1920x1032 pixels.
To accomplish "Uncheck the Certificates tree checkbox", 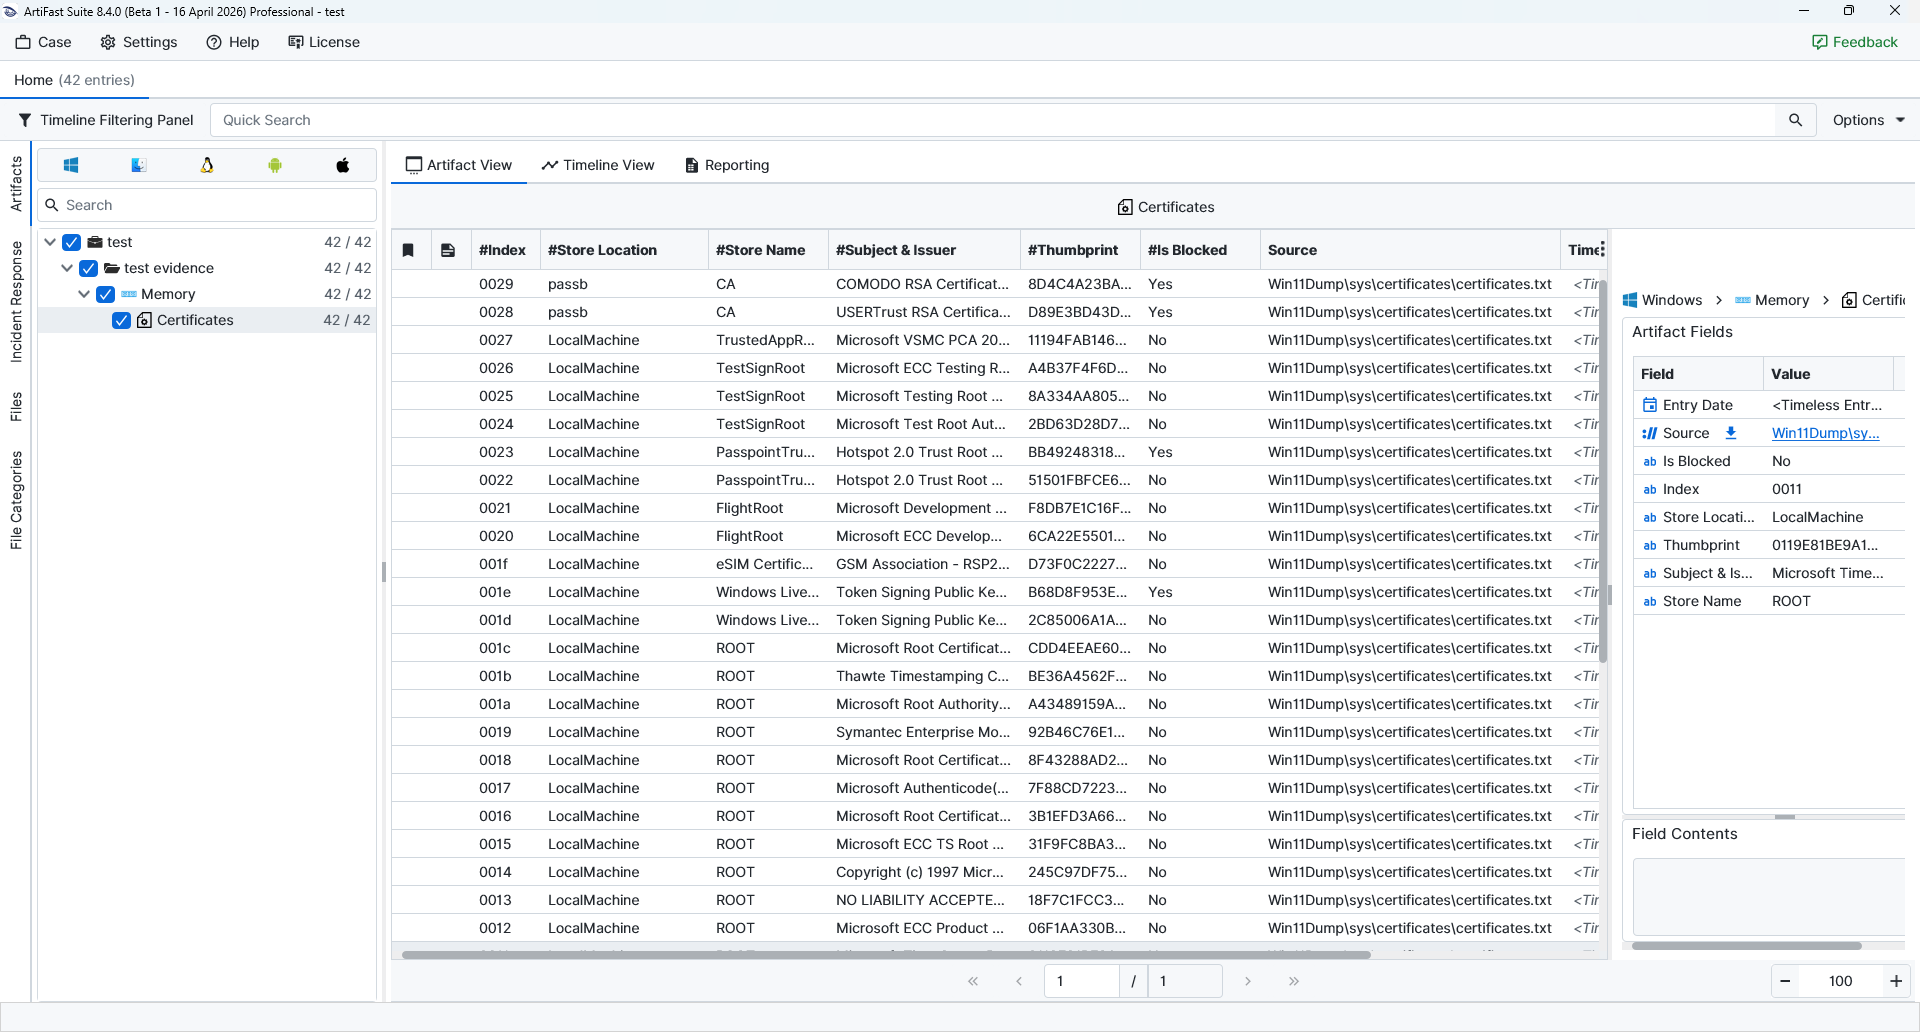I will tap(122, 320).
